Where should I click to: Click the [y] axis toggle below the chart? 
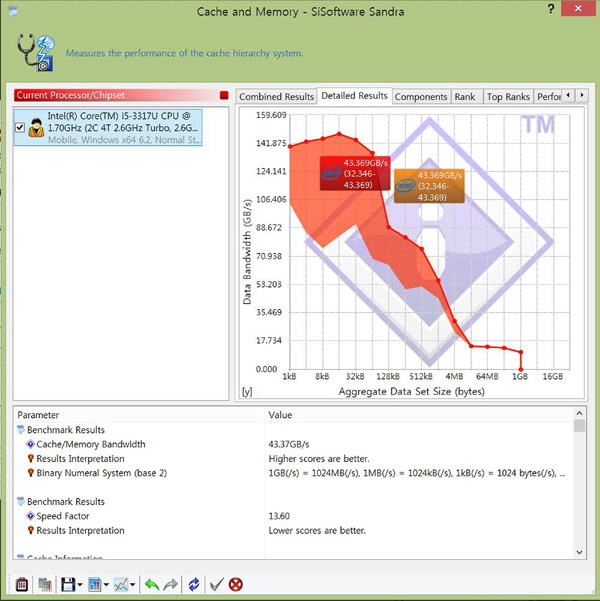(x=247, y=392)
